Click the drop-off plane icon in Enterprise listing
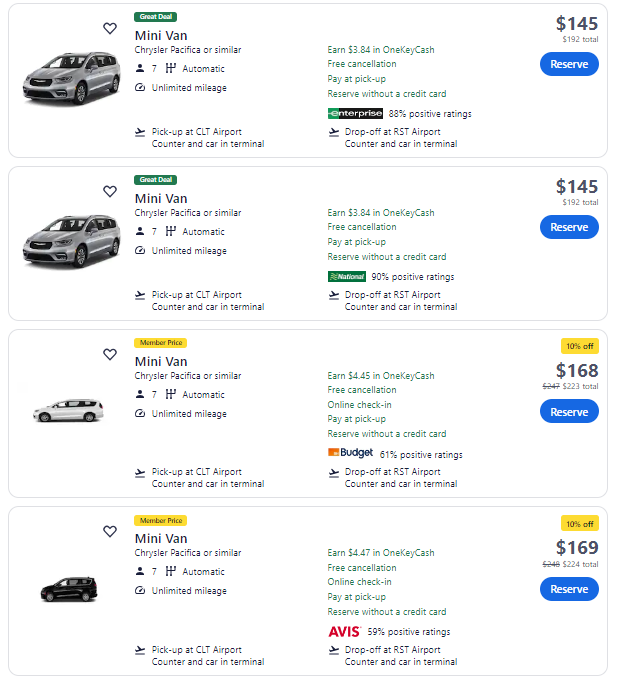 [334, 132]
